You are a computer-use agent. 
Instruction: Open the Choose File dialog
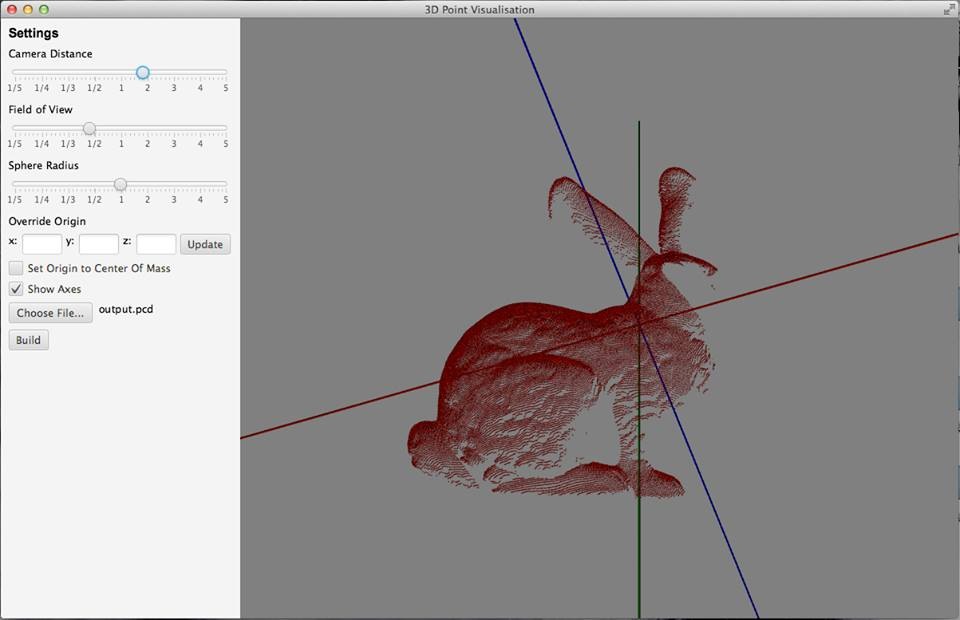(x=50, y=313)
